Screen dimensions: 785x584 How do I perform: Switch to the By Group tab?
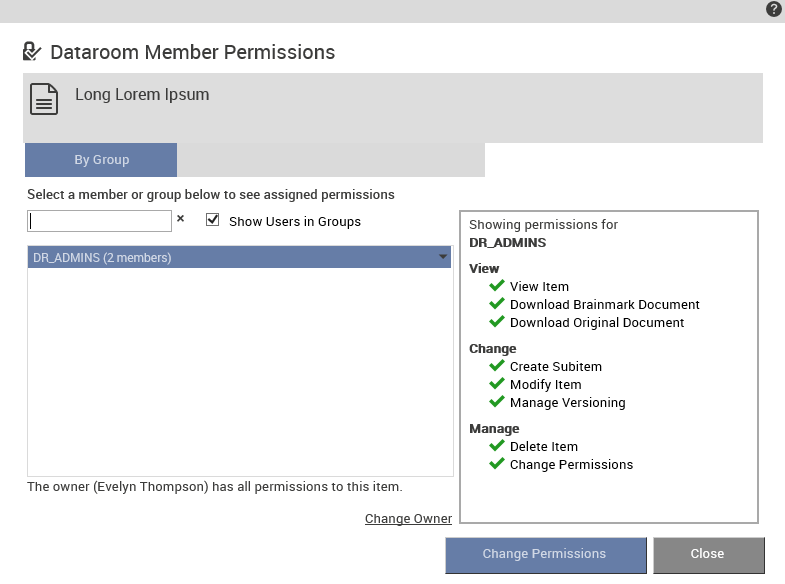point(101,160)
